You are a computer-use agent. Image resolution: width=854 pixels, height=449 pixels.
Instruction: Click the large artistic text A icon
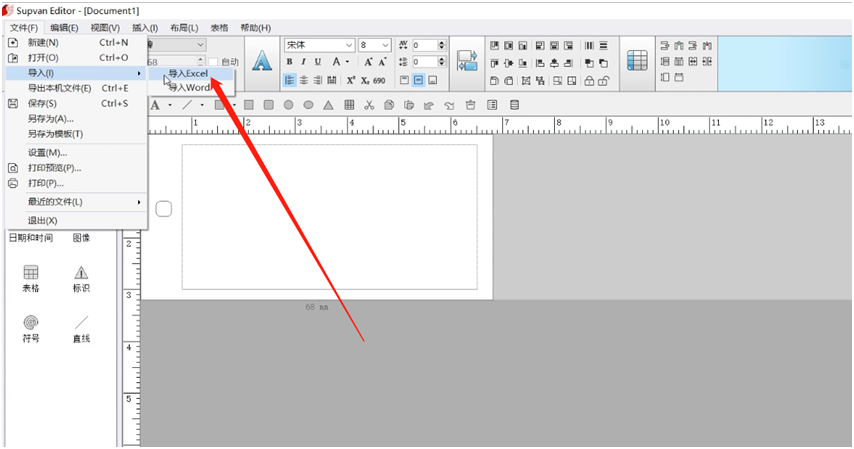pyautogui.click(x=262, y=62)
